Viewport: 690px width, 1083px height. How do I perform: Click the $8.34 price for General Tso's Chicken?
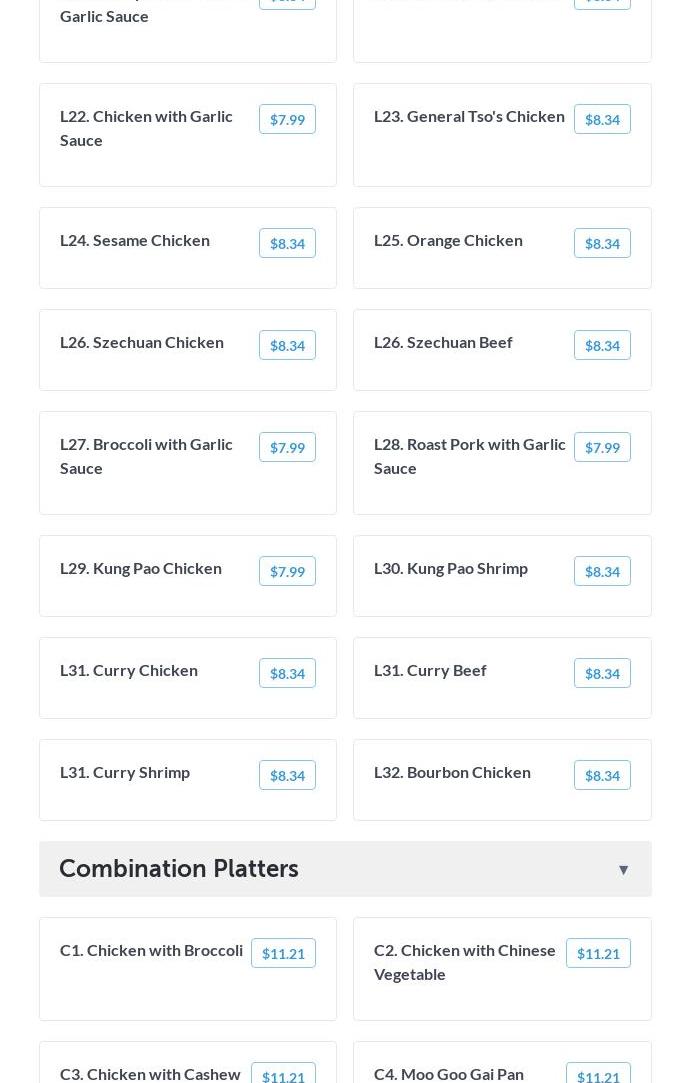[602, 120]
